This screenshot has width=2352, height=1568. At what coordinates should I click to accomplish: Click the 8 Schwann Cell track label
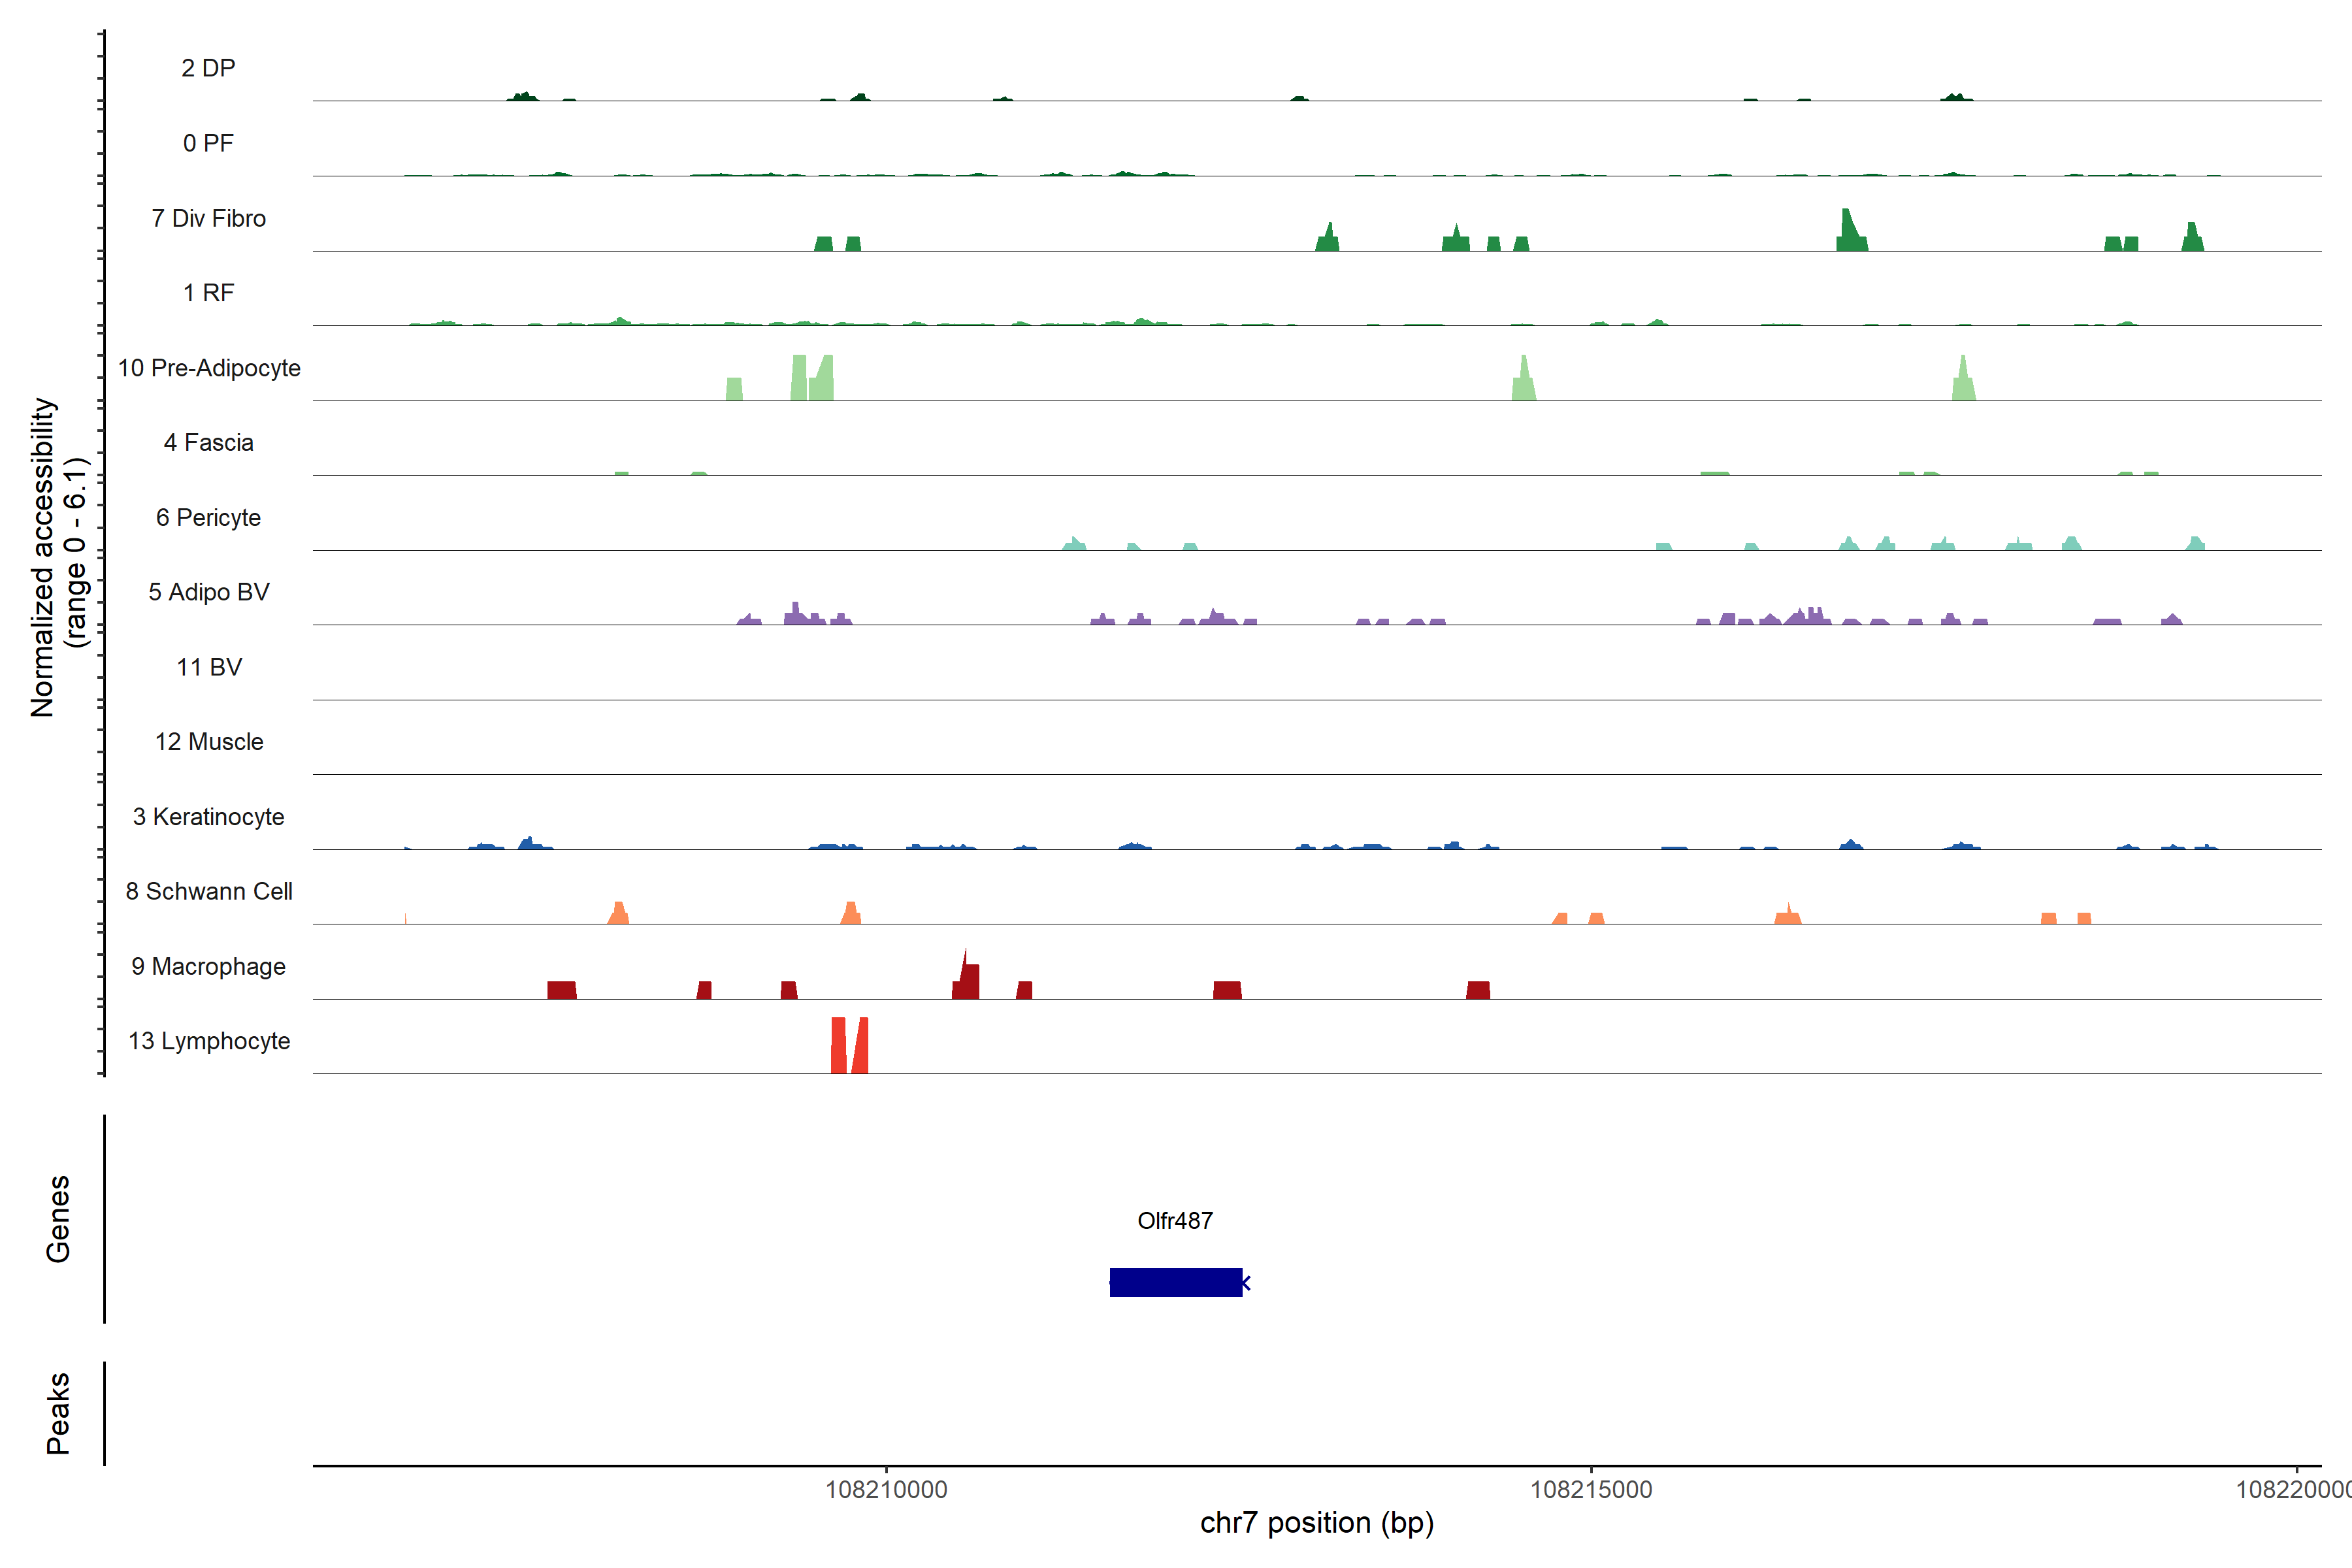pos(208,891)
